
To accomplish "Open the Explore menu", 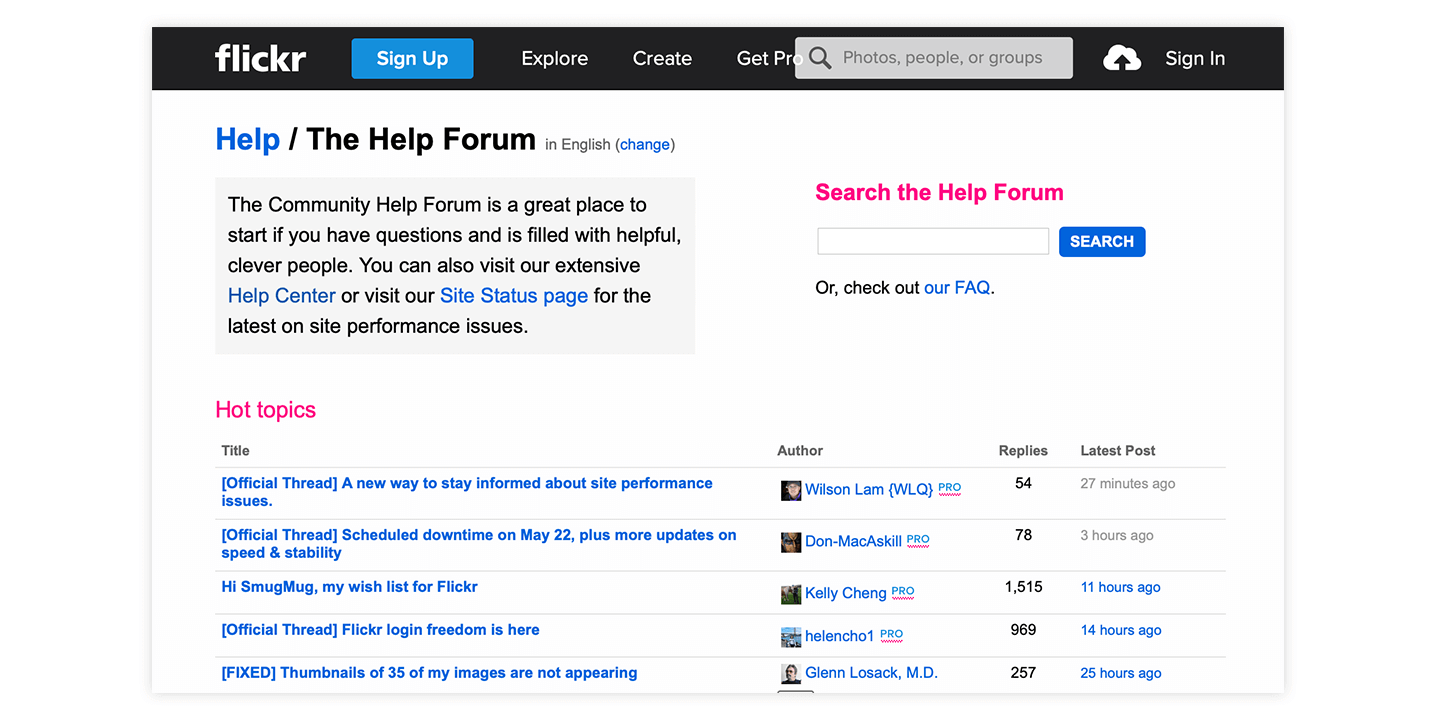I will [x=555, y=58].
